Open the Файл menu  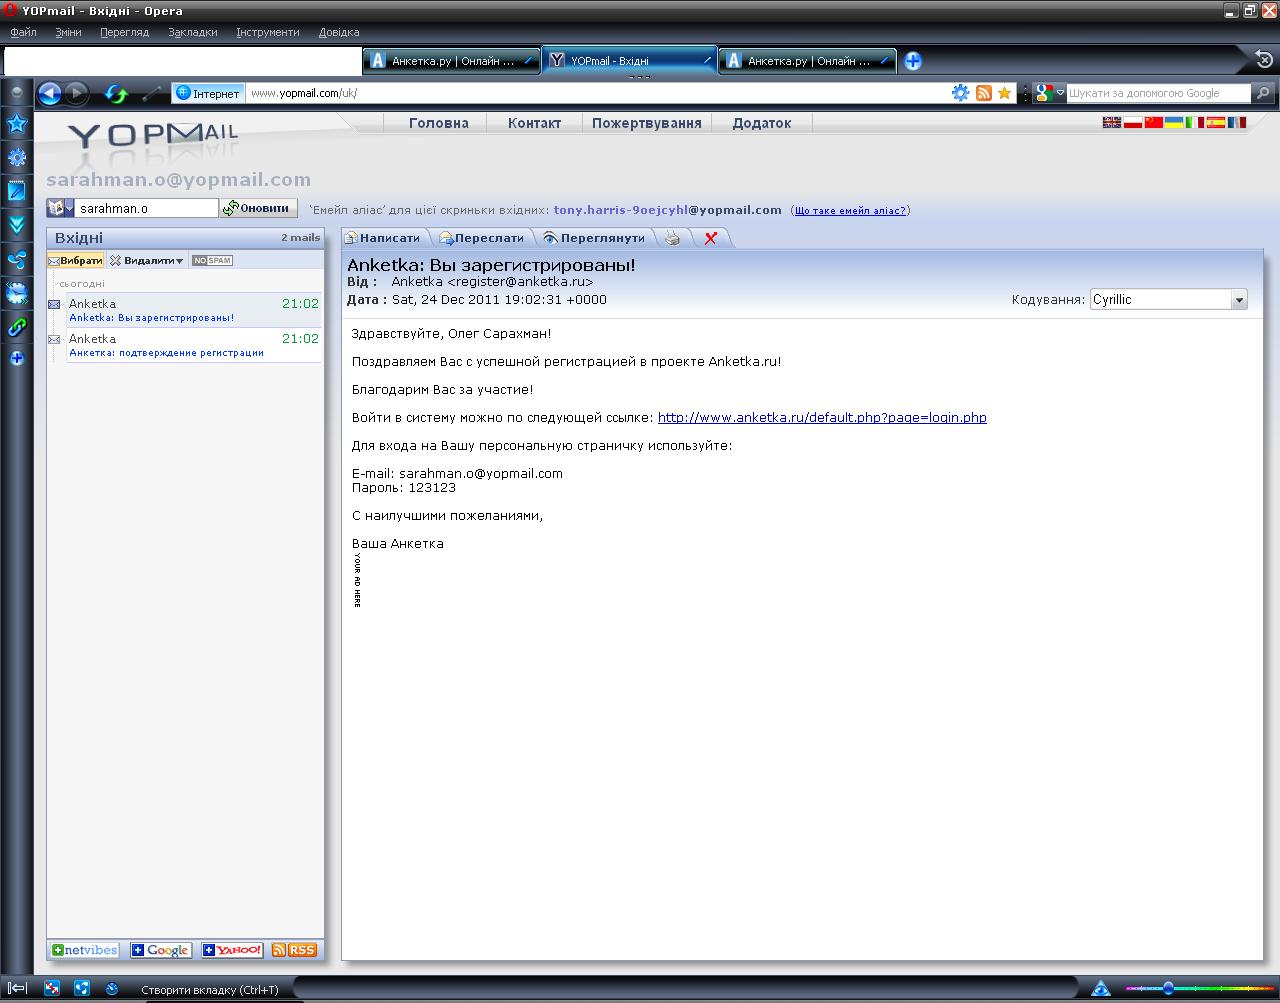23,32
